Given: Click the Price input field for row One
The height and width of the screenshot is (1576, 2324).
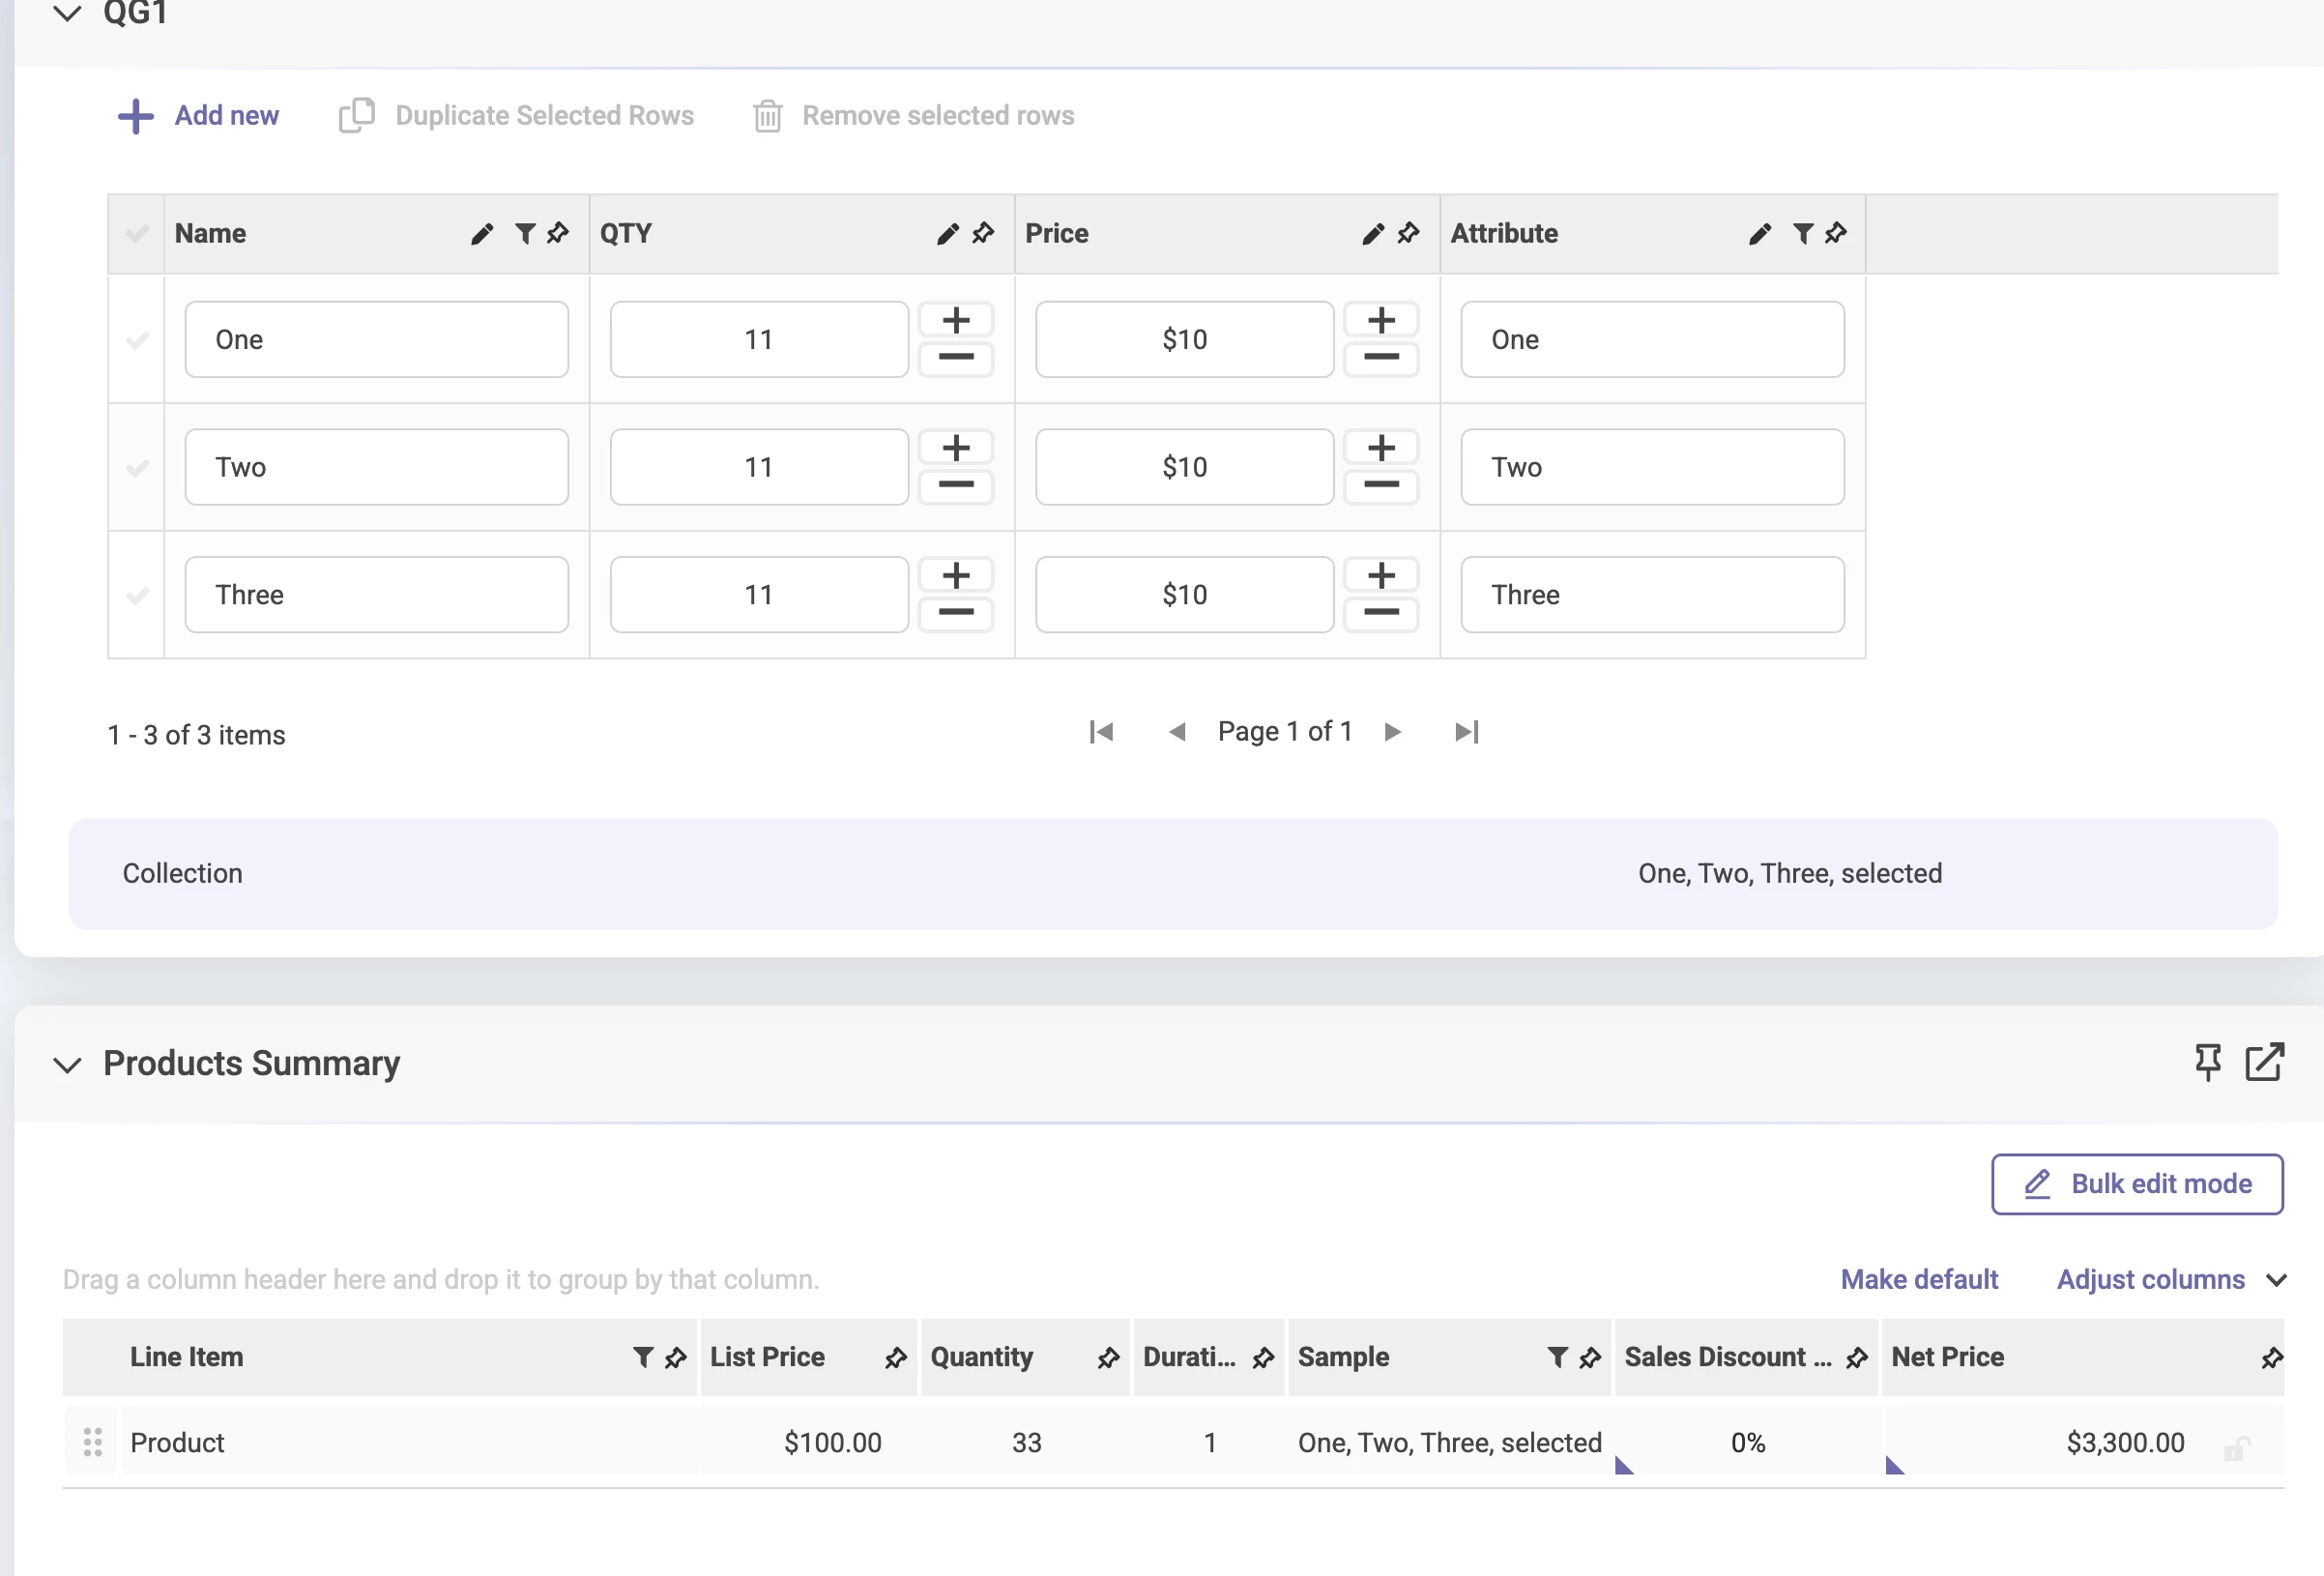Looking at the screenshot, I should click(1184, 340).
